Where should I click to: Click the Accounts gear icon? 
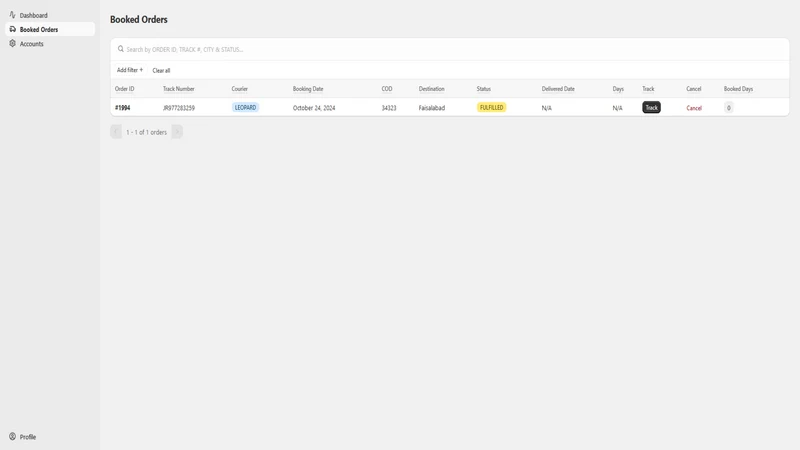click(x=12, y=43)
